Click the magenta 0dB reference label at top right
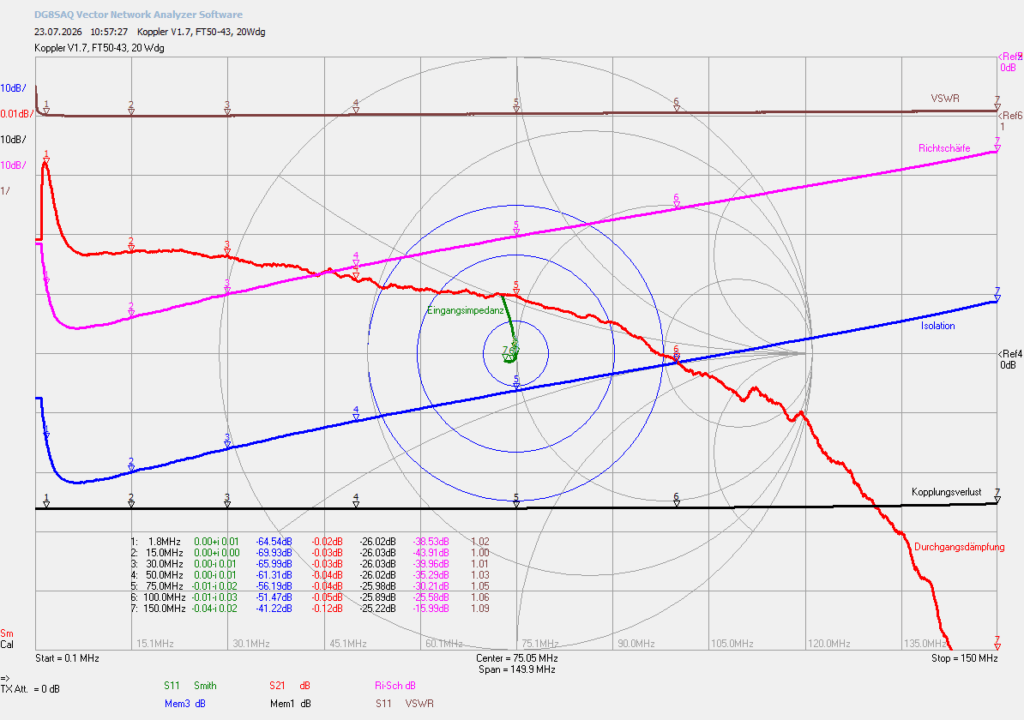Image resolution: width=1024 pixels, height=720 pixels. click(x=1008, y=68)
